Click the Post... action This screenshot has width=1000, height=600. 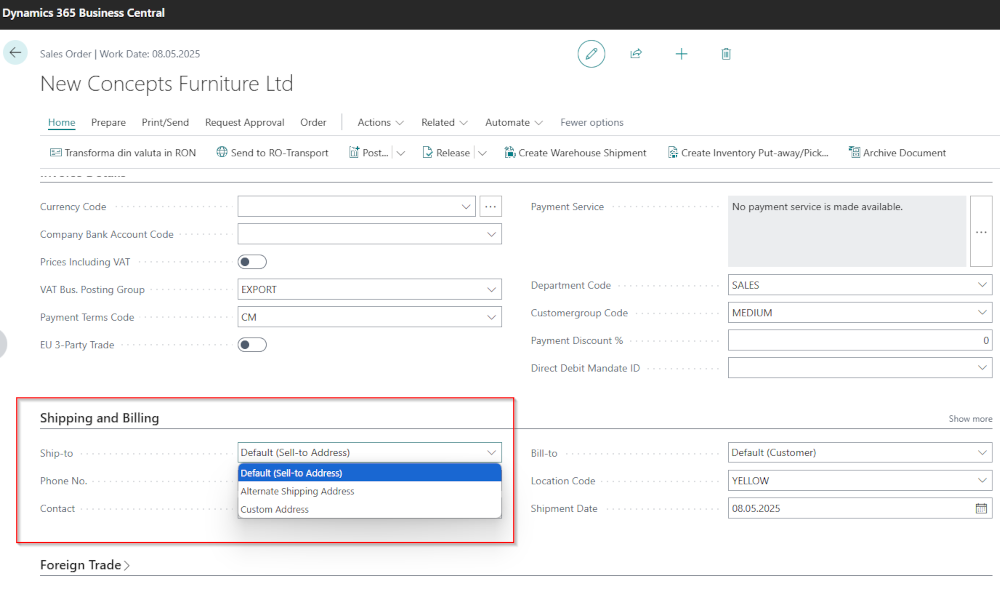tap(369, 152)
